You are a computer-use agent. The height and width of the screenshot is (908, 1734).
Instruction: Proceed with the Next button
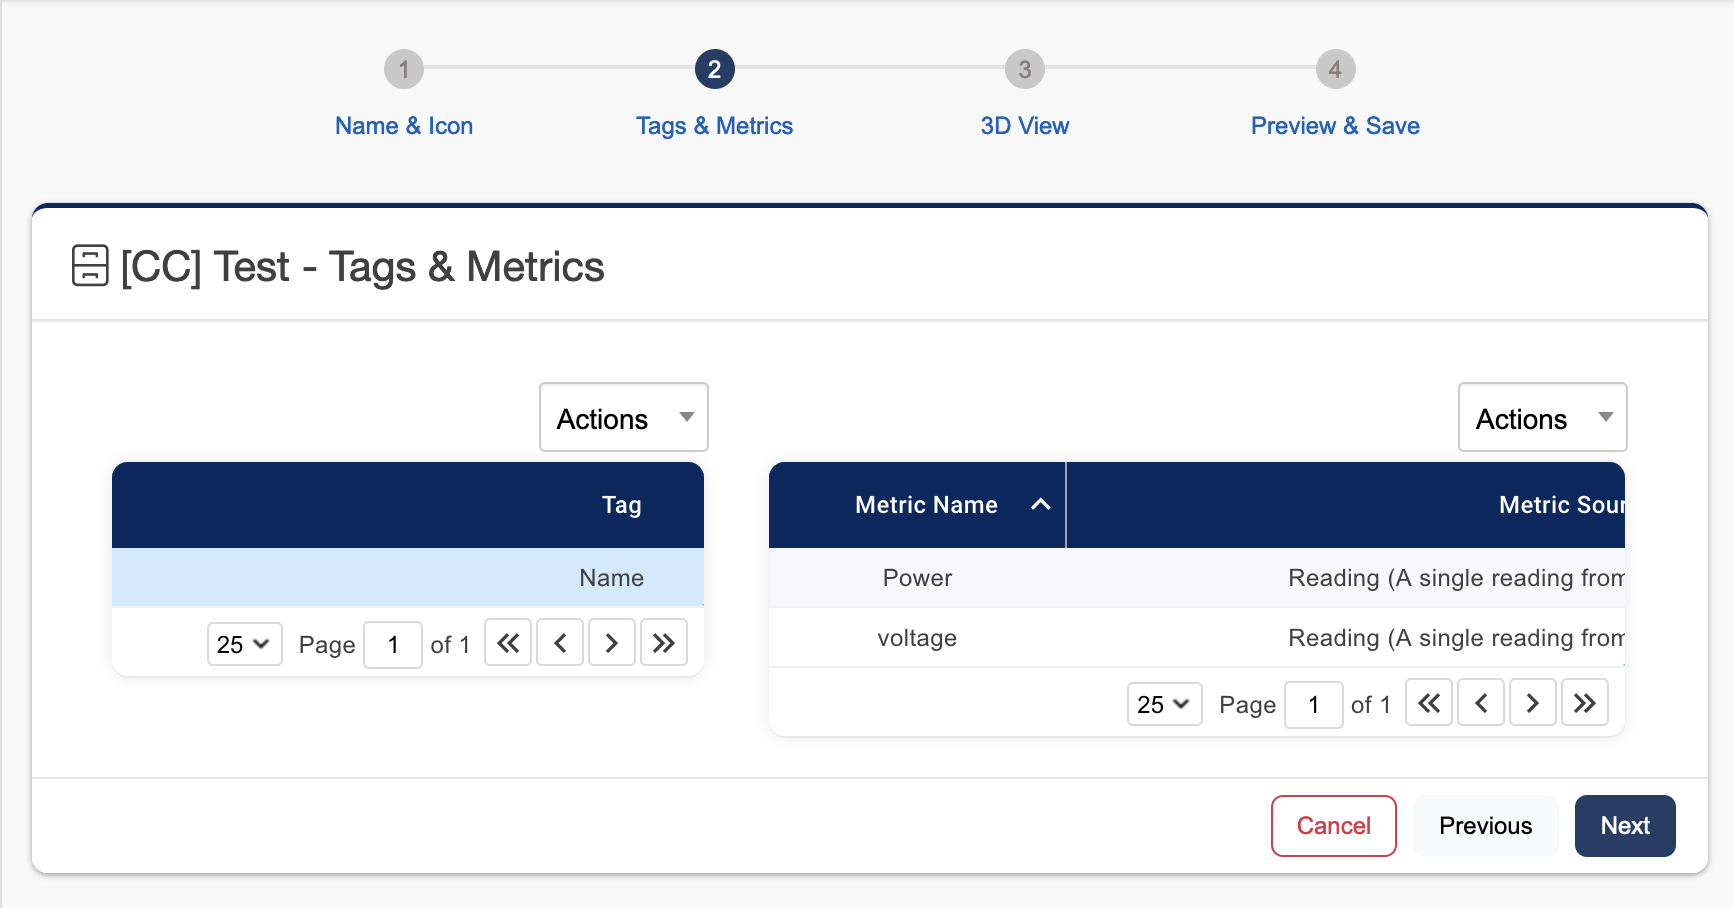tap(1625, 826)
